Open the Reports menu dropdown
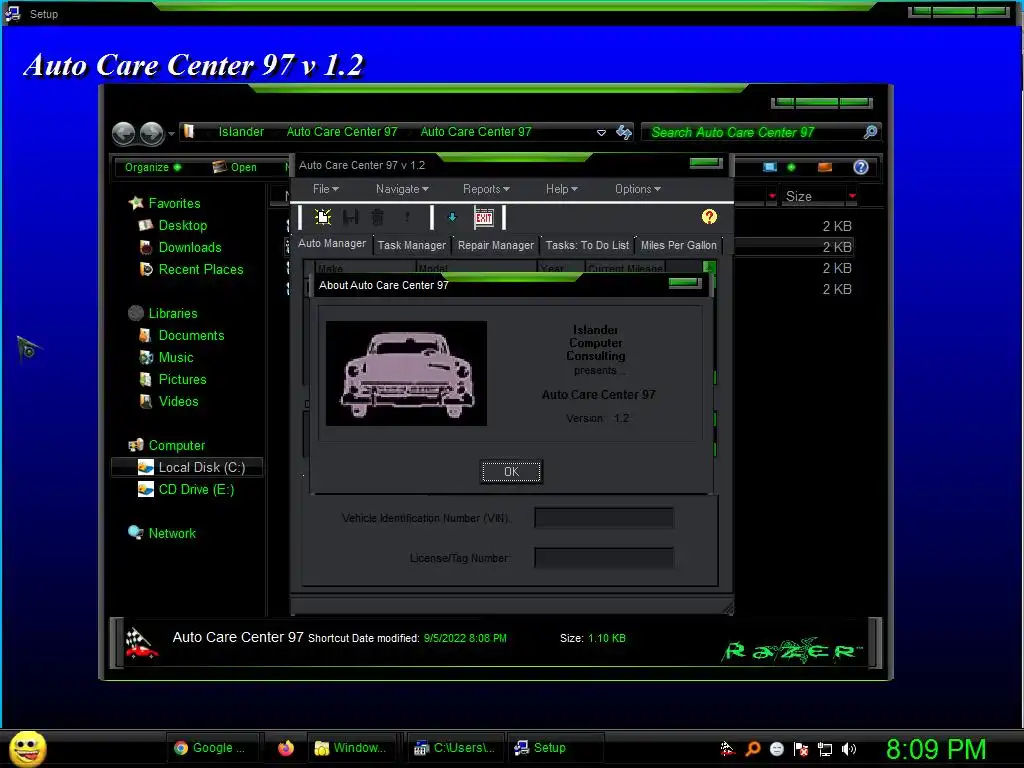 486,189
